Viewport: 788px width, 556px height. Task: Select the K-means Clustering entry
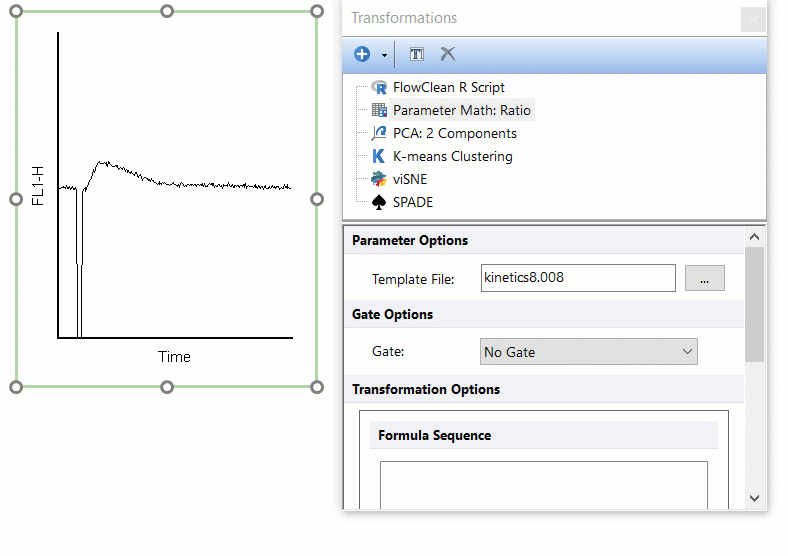point(452,156)
